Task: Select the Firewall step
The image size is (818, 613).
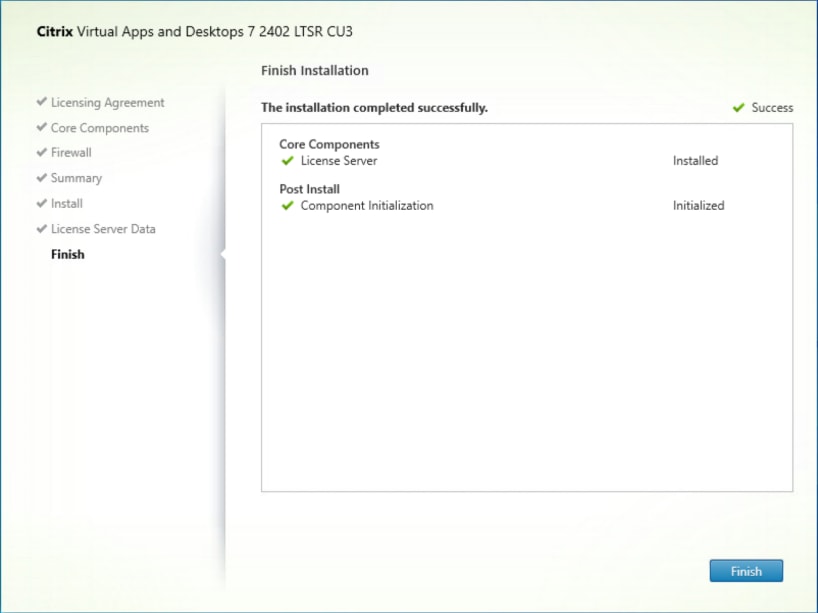Action: click(x=71, y=153)
